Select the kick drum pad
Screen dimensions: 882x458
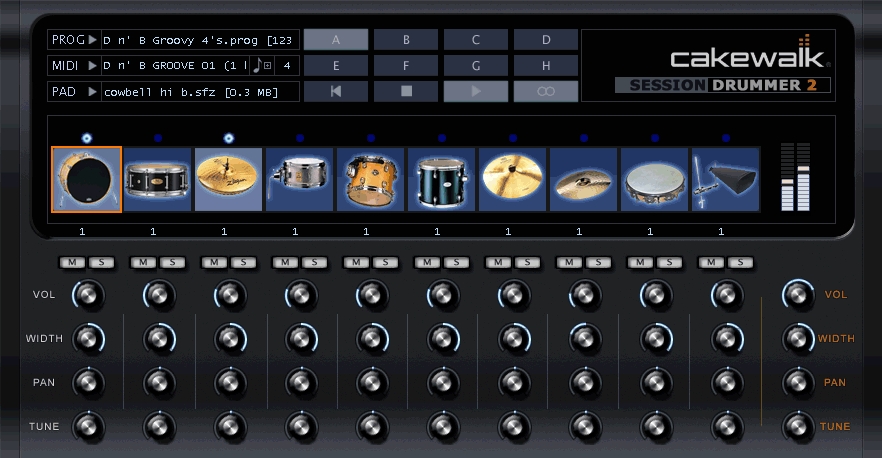pyautogui.click(x=87, y=179)
